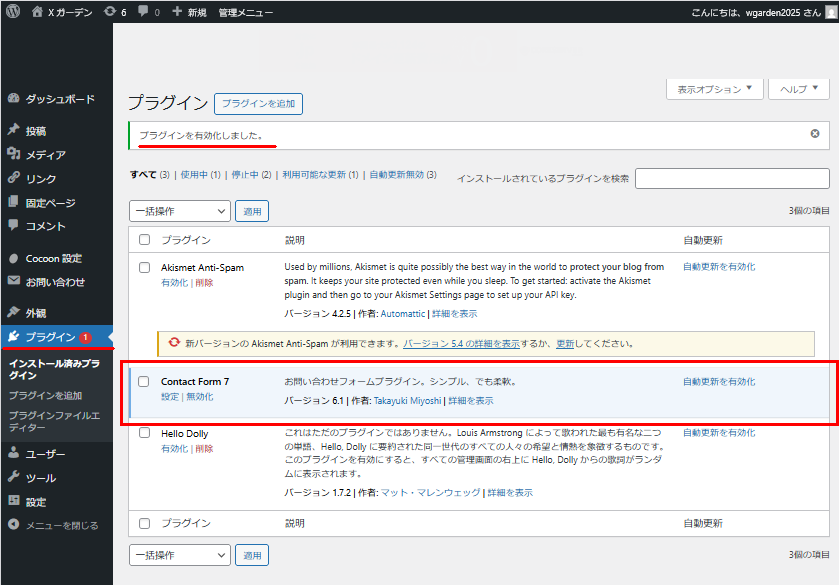
Task: Open the ユーザー sidebar menu
Action: pos(46,454)
